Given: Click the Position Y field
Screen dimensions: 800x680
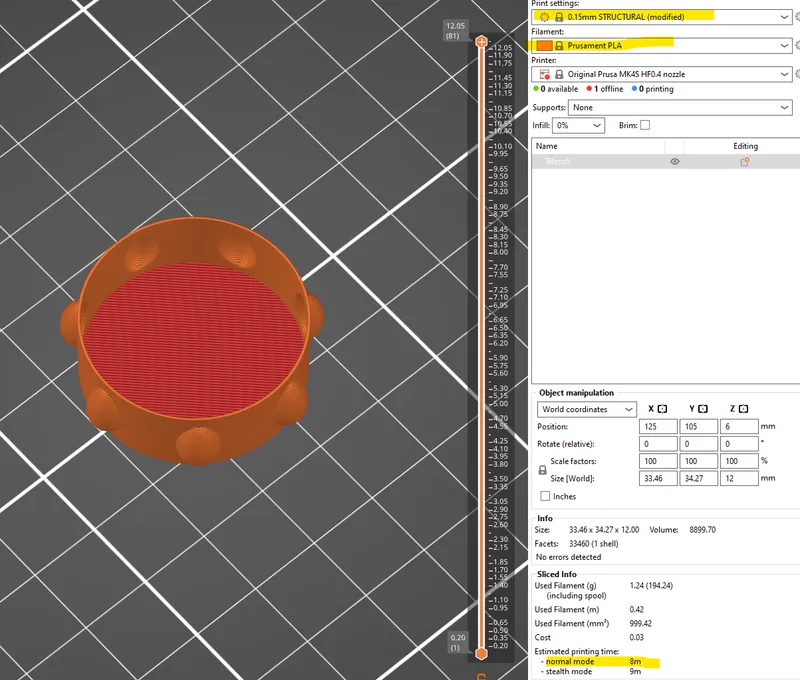Looking at the screenshot, I should click(698, 426).
